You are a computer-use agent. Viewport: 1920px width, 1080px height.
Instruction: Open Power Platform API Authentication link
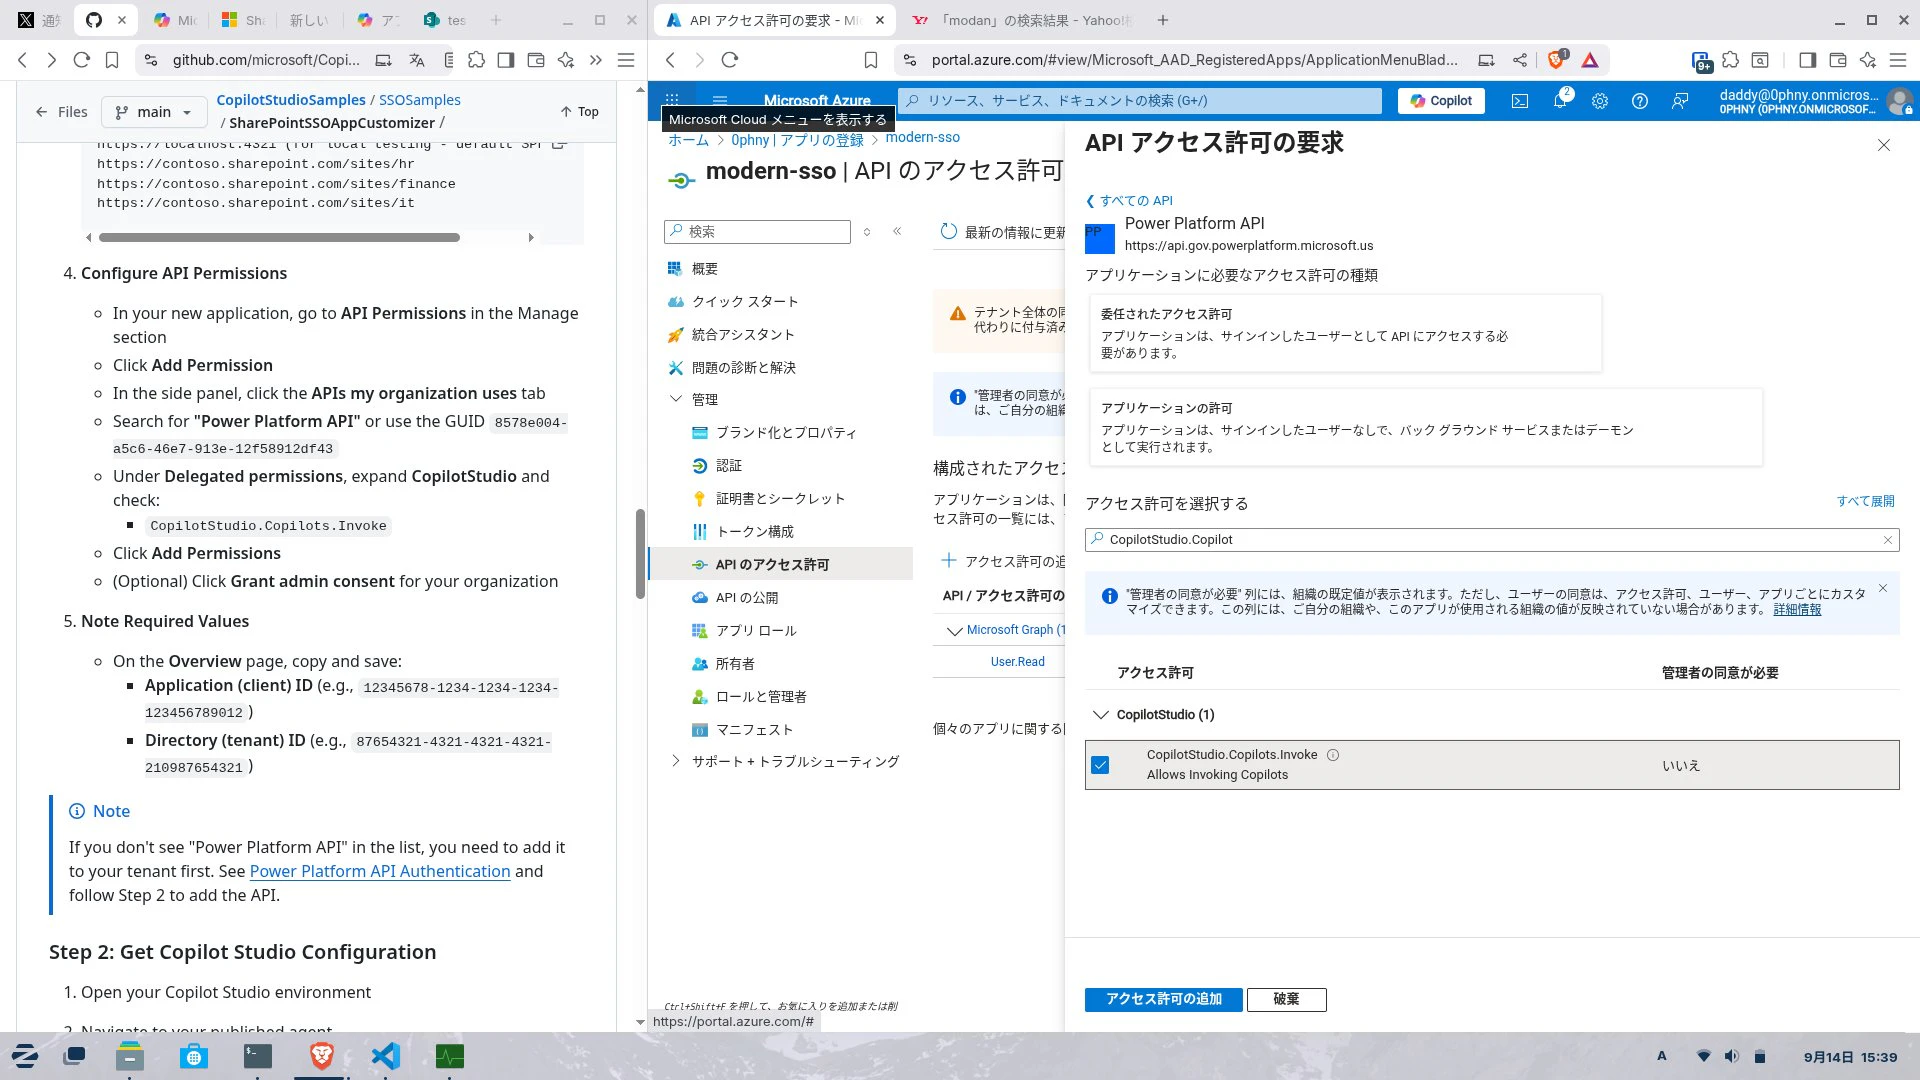point(380,871)
